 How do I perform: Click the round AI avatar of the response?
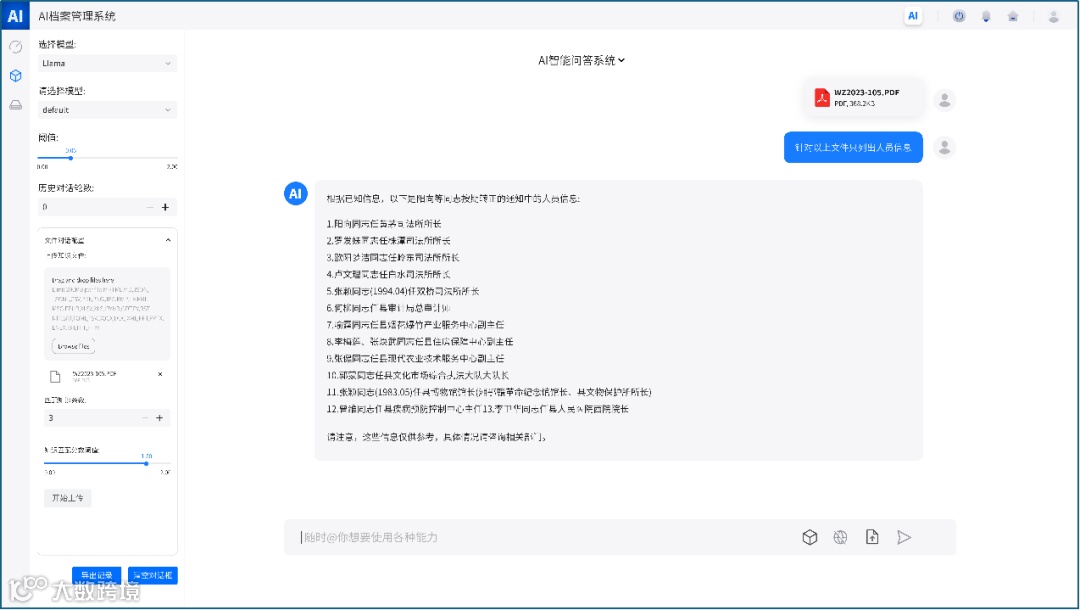tap(295, 193)
